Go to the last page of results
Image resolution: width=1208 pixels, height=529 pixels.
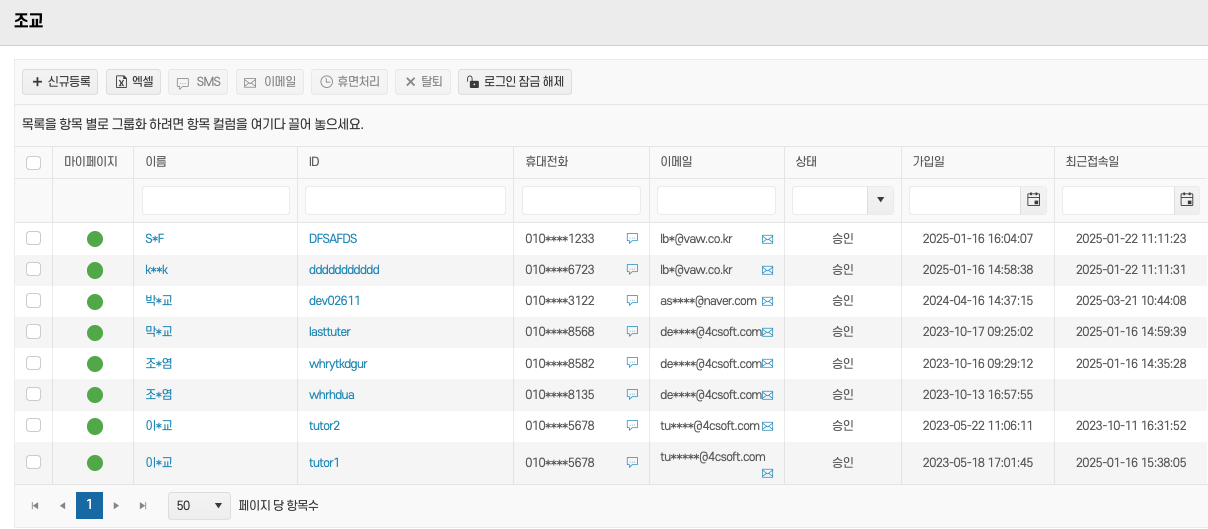142,506
